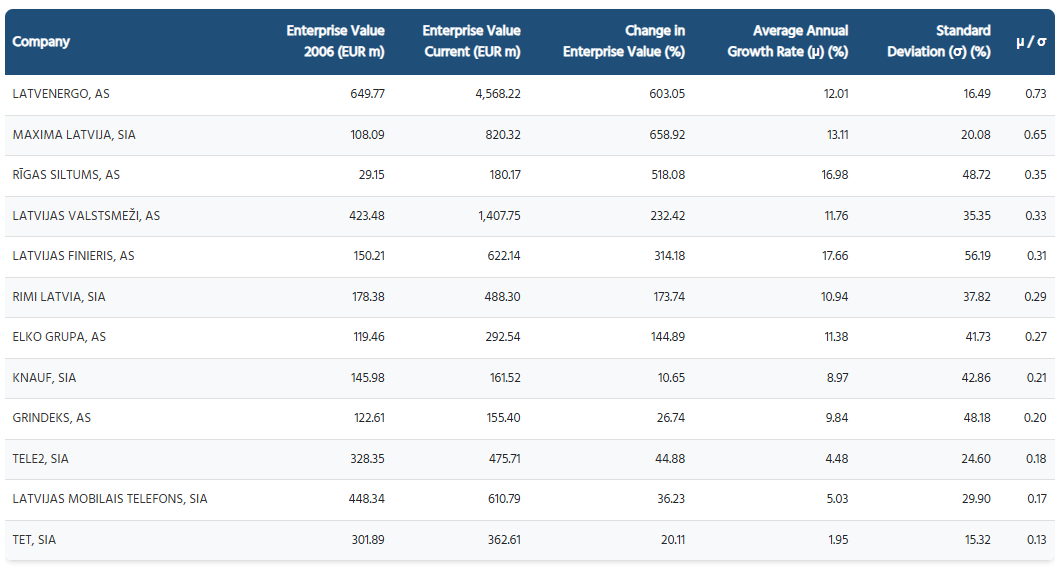The width and height of the screenshot is (1062, 572).
Task: Sort by the Company column header
Action: 41,42
